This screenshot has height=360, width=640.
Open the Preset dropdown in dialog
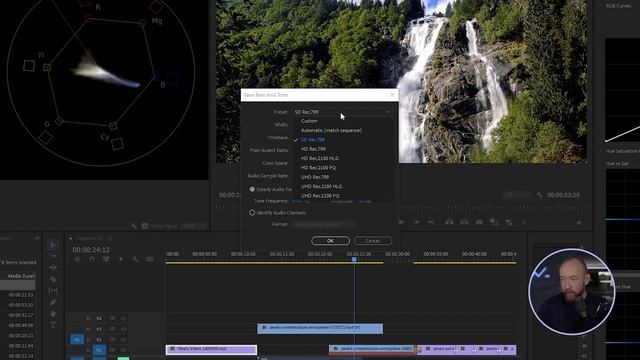[x=342, y=112]
